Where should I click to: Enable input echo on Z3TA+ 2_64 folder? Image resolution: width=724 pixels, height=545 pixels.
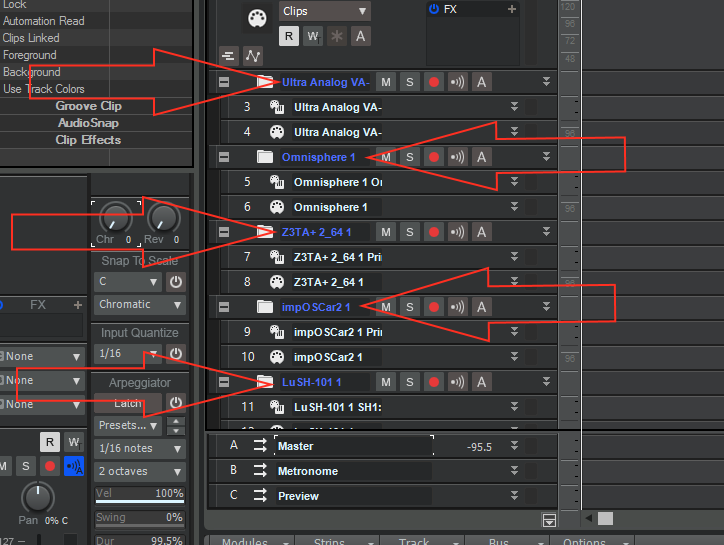458,232
